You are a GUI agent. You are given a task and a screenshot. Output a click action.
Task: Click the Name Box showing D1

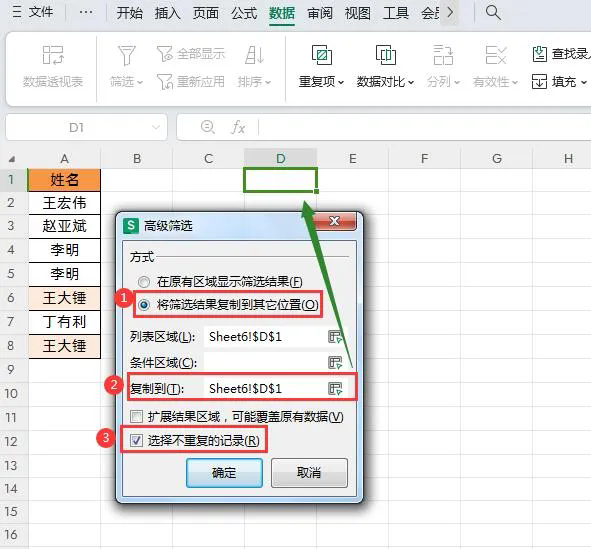[x=77, y=127]
